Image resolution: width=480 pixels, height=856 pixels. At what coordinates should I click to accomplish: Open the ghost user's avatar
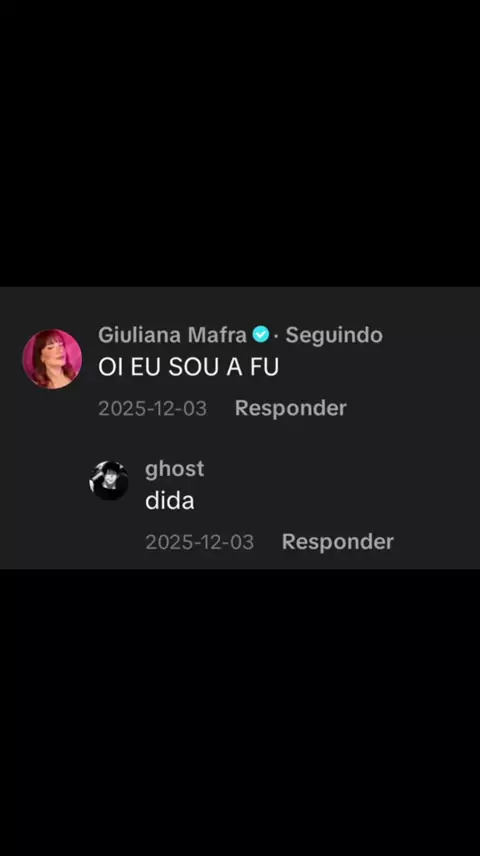pos(109,480)
